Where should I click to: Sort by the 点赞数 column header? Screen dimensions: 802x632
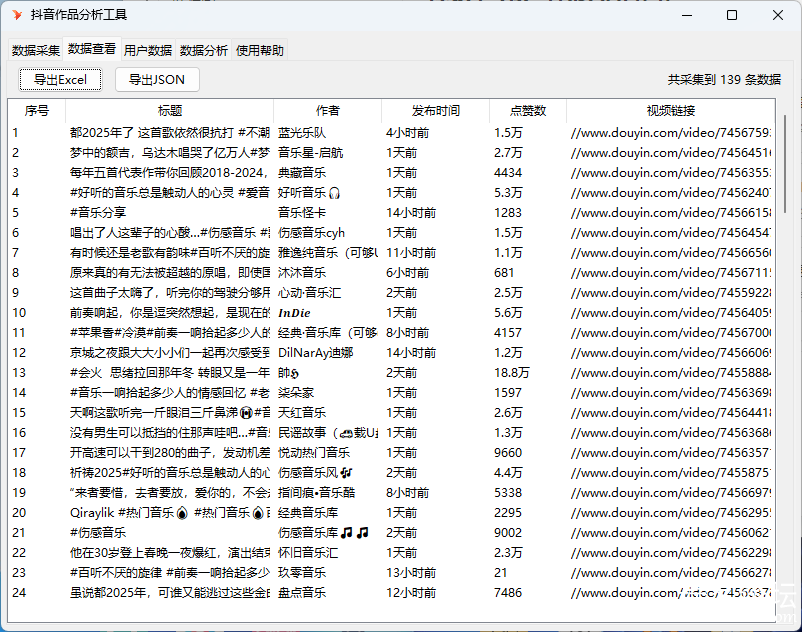[x=527, y=111]
